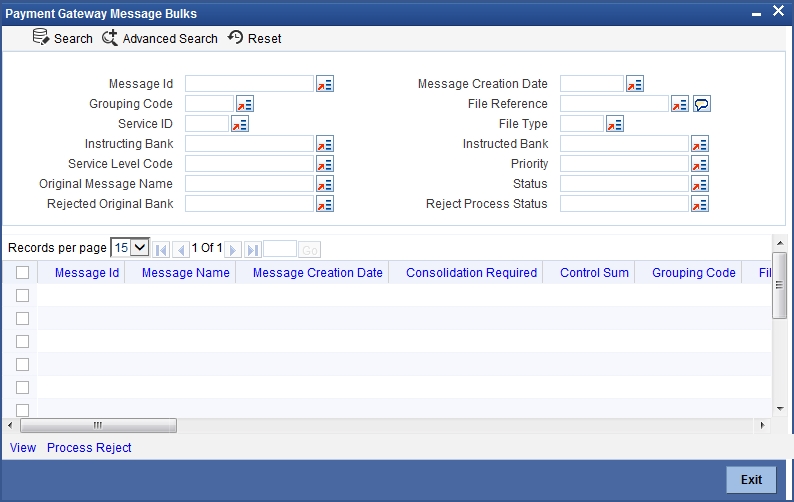The image size is (794, 502).
Task: Open lookup list for Message Id
Action: (325, 84)
